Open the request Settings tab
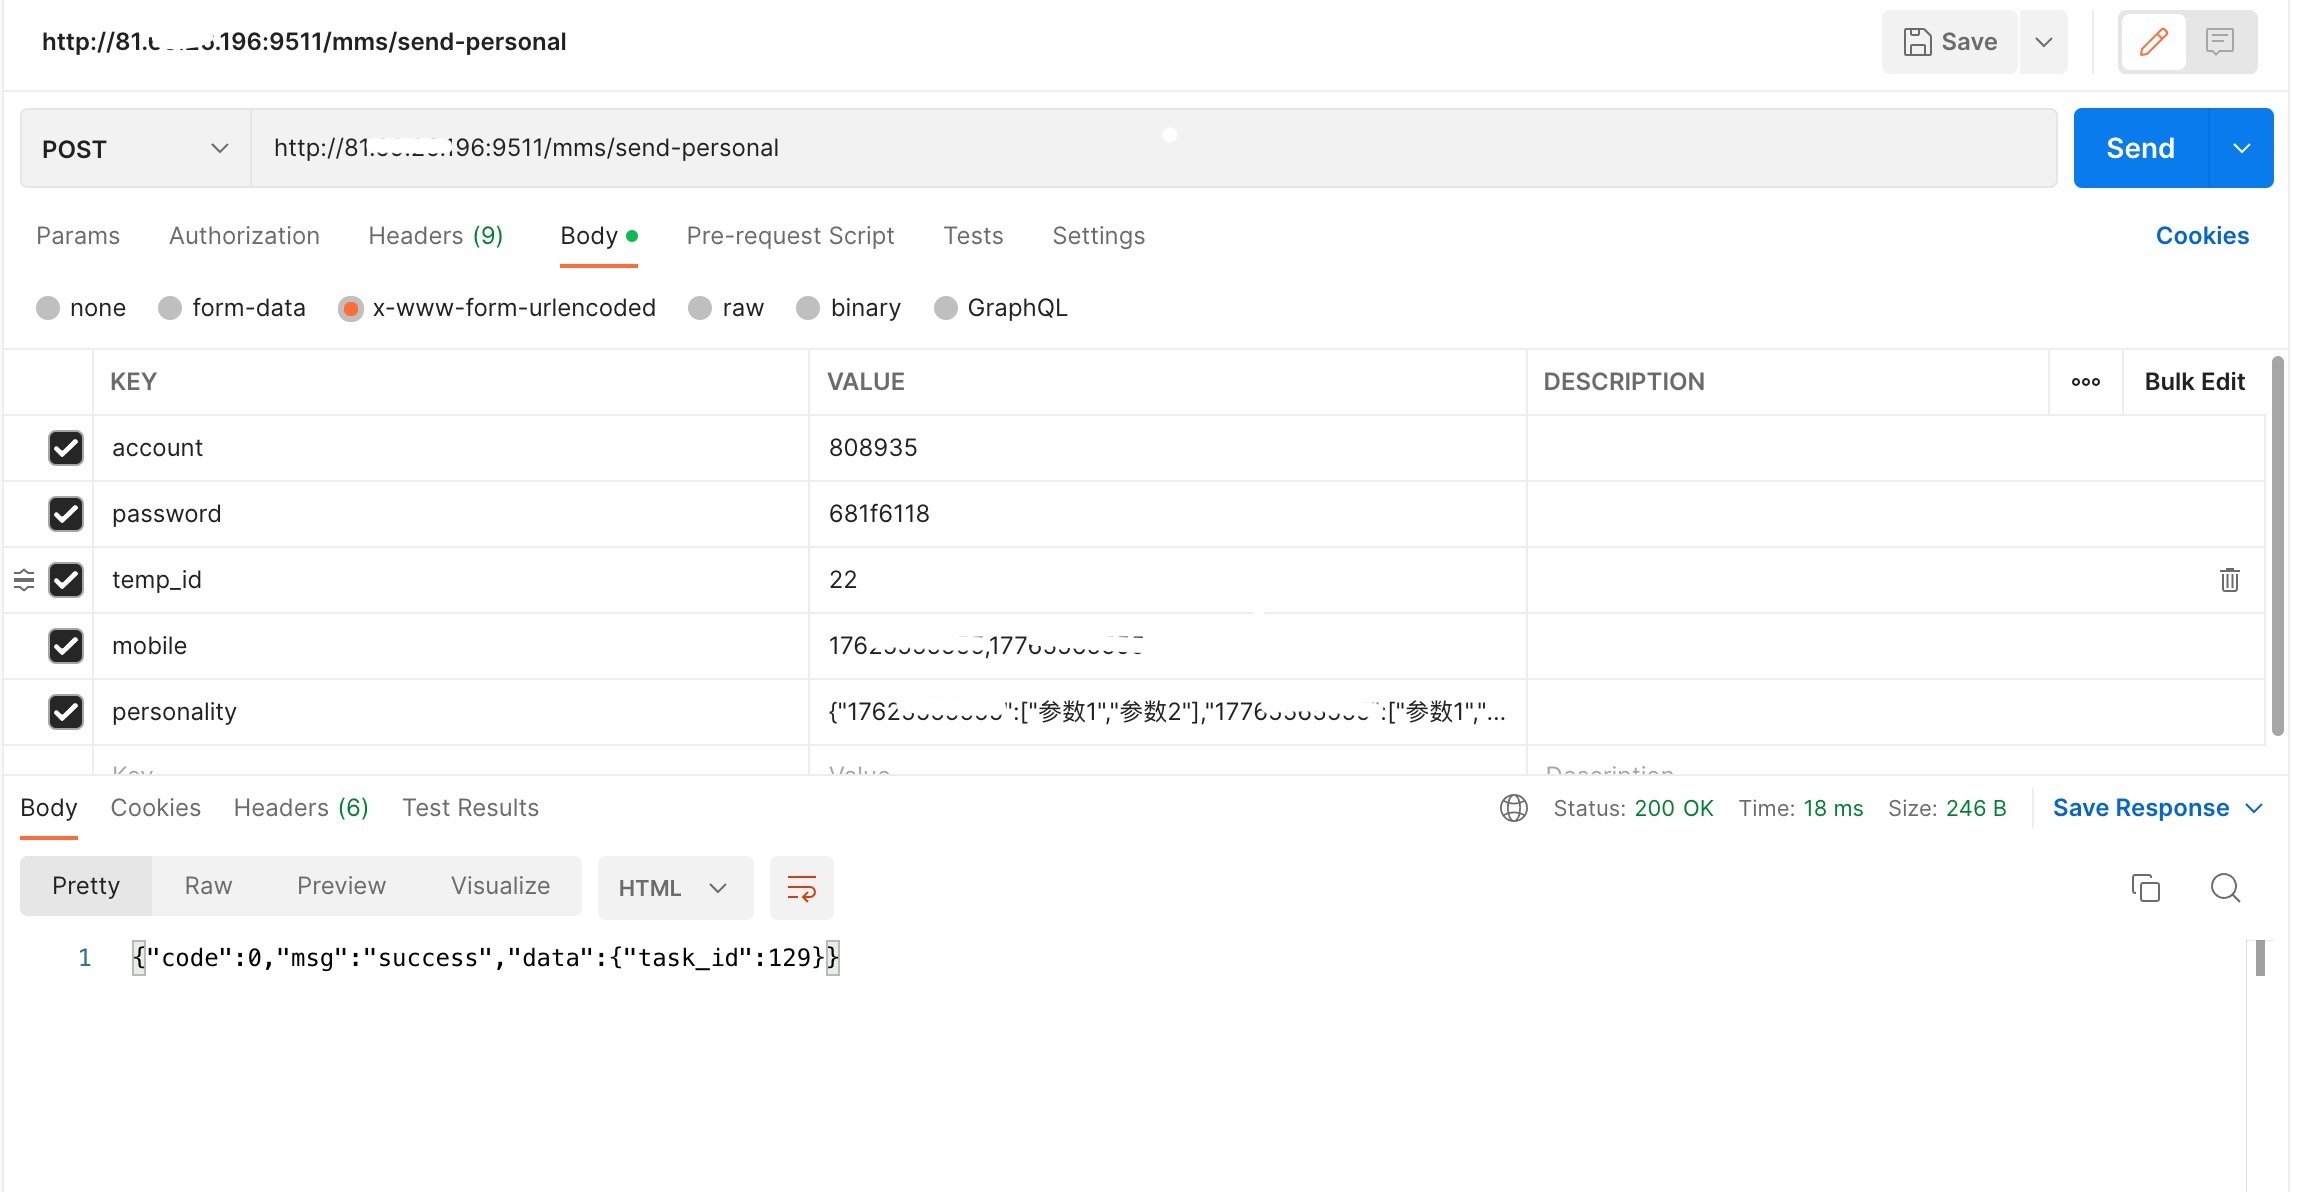 click(1098, 236)
